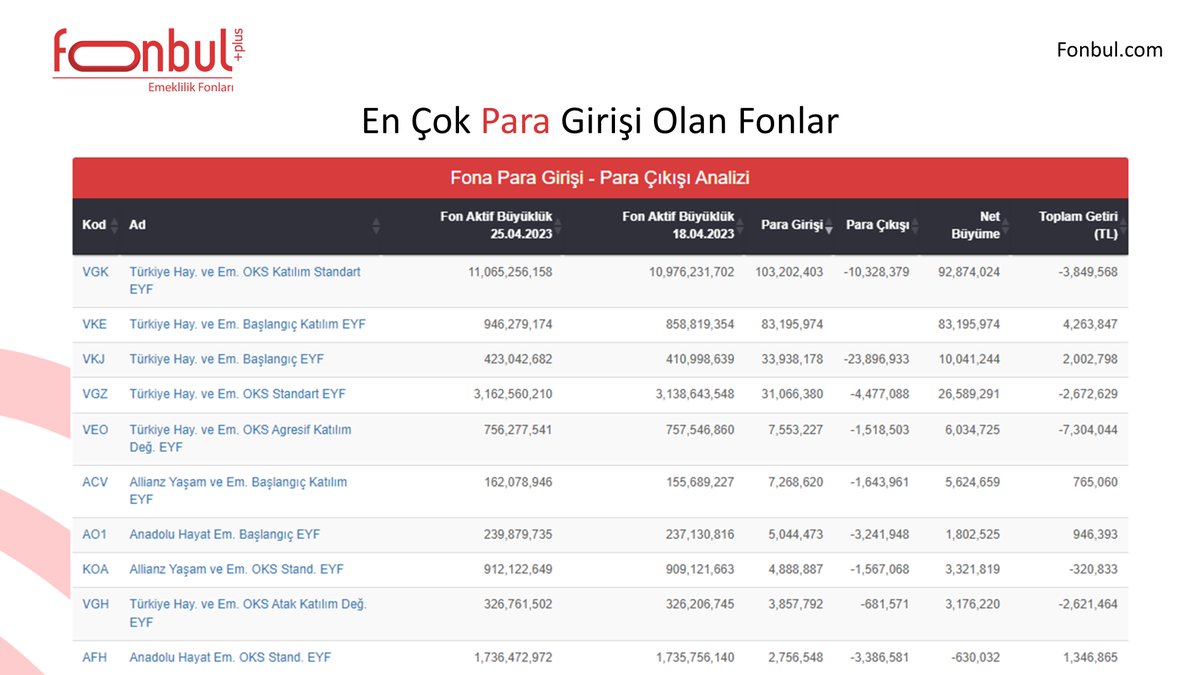Screen dimensions: 1200x675
Task: Open the KOA fund code link
Action: tap(95, 570)
